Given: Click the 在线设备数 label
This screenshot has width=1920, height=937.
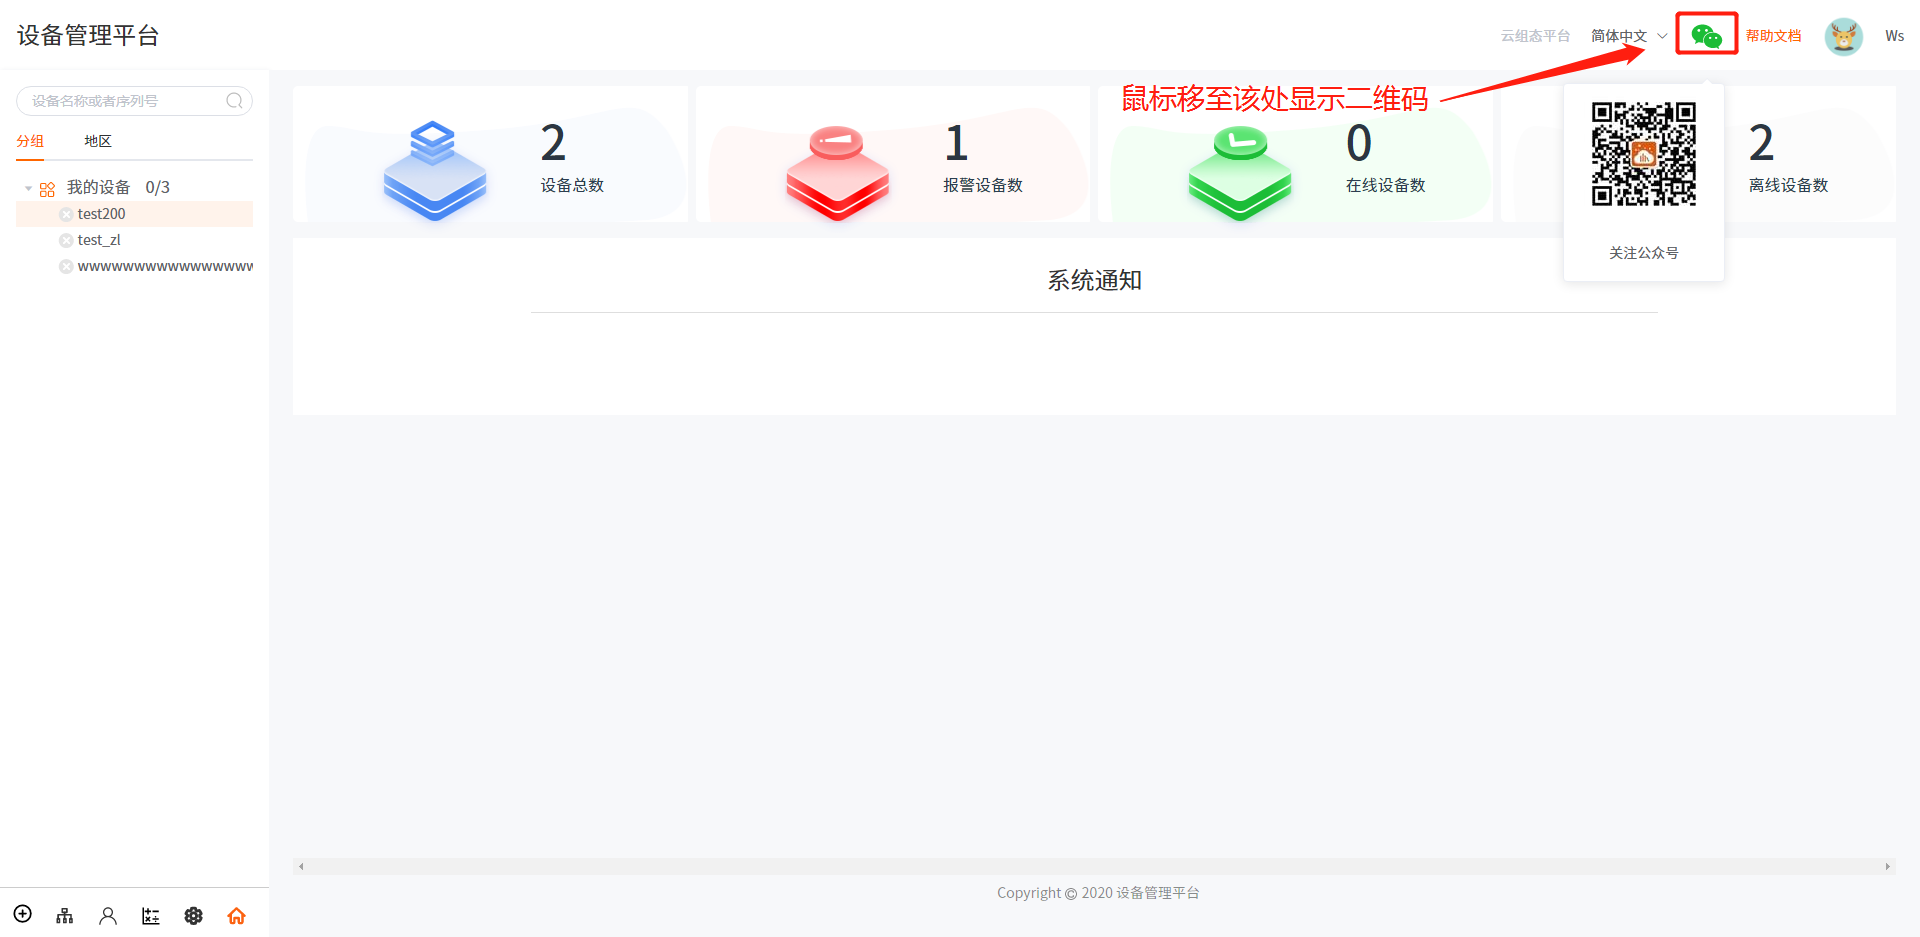Looking at the screenshot, I should [x=1386, y=185].
